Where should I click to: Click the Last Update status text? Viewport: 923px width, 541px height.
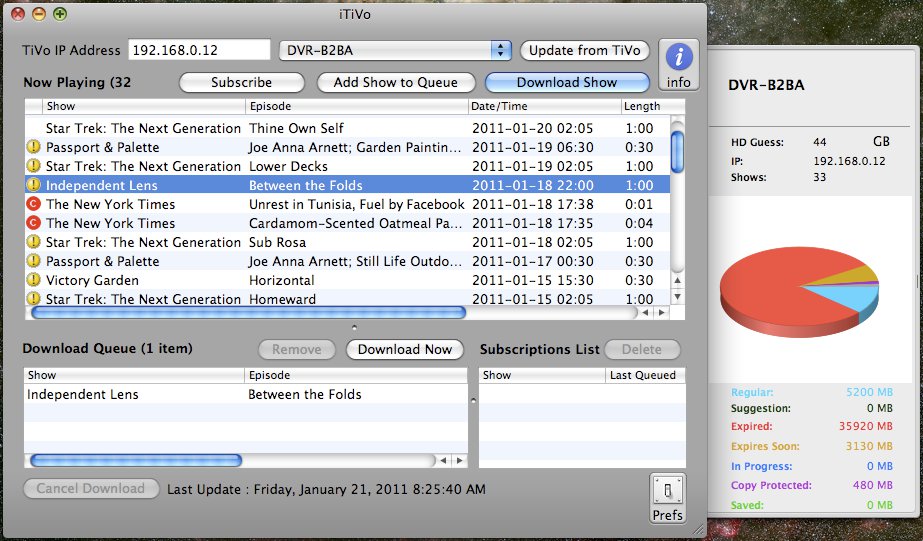(327, 489)
